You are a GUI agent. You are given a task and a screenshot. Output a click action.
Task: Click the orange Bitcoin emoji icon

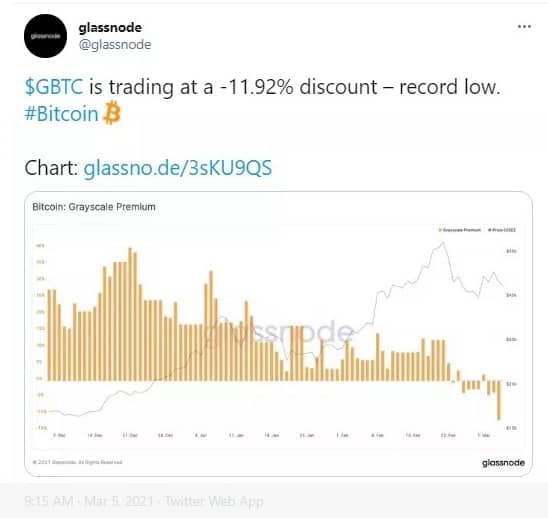point(111,112)
